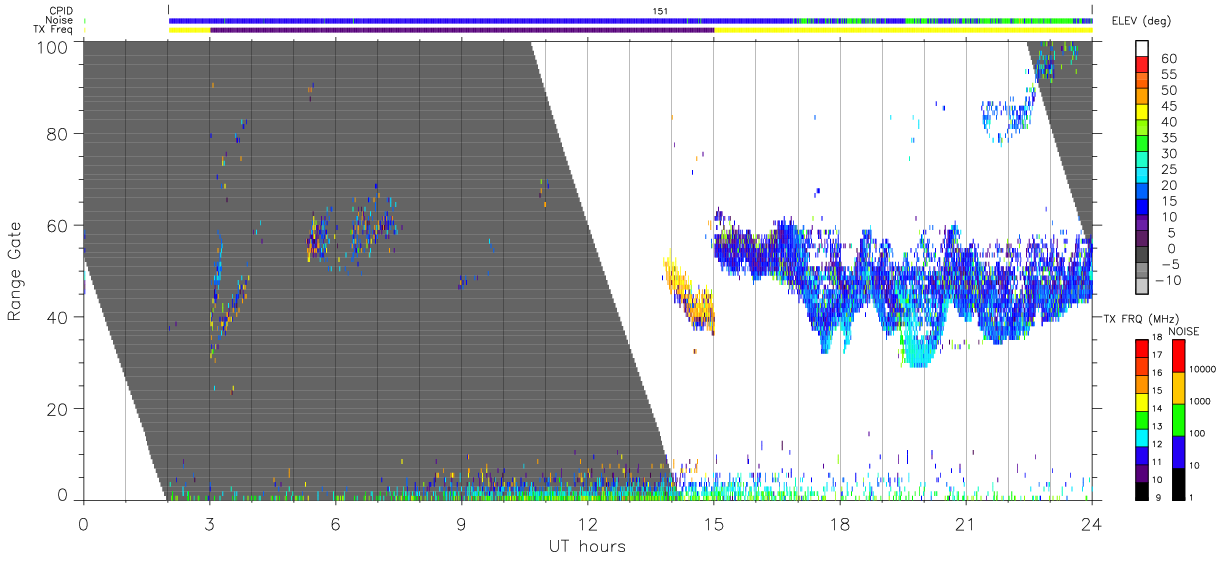
Task: Click the 40 tick label on Range Gate axis
Action: 58,317
